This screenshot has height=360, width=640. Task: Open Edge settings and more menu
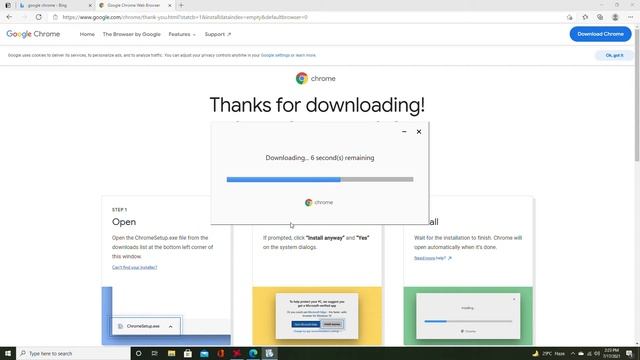(x=630, y=17)
